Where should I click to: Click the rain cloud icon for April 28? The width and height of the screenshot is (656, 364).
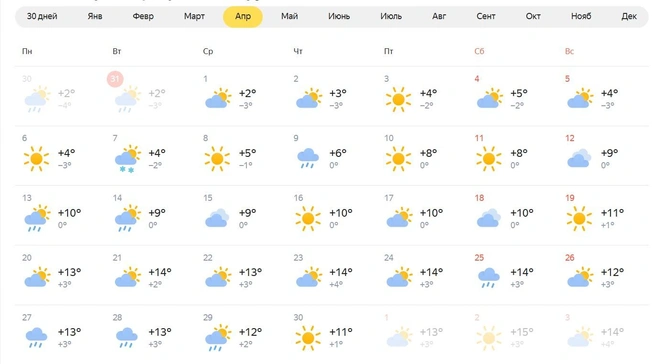[x=127, y=338]
